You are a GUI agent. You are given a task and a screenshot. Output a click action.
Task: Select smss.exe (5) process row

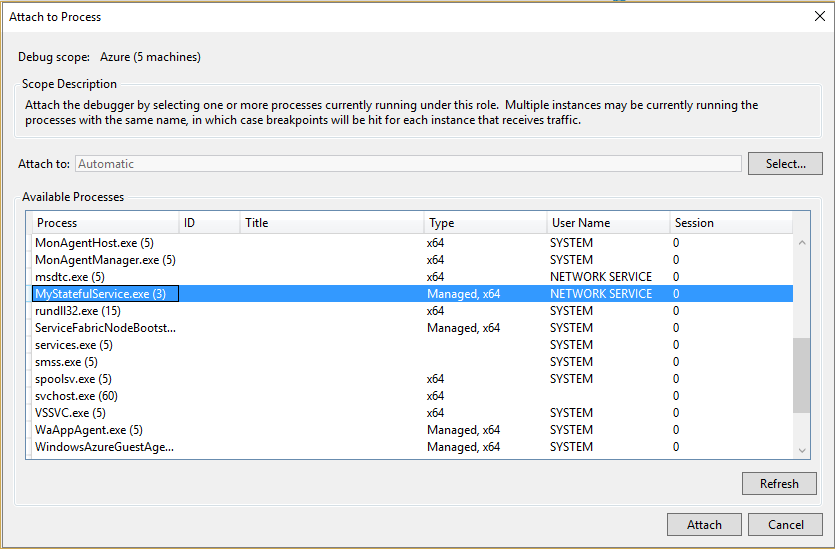(412, 362)
